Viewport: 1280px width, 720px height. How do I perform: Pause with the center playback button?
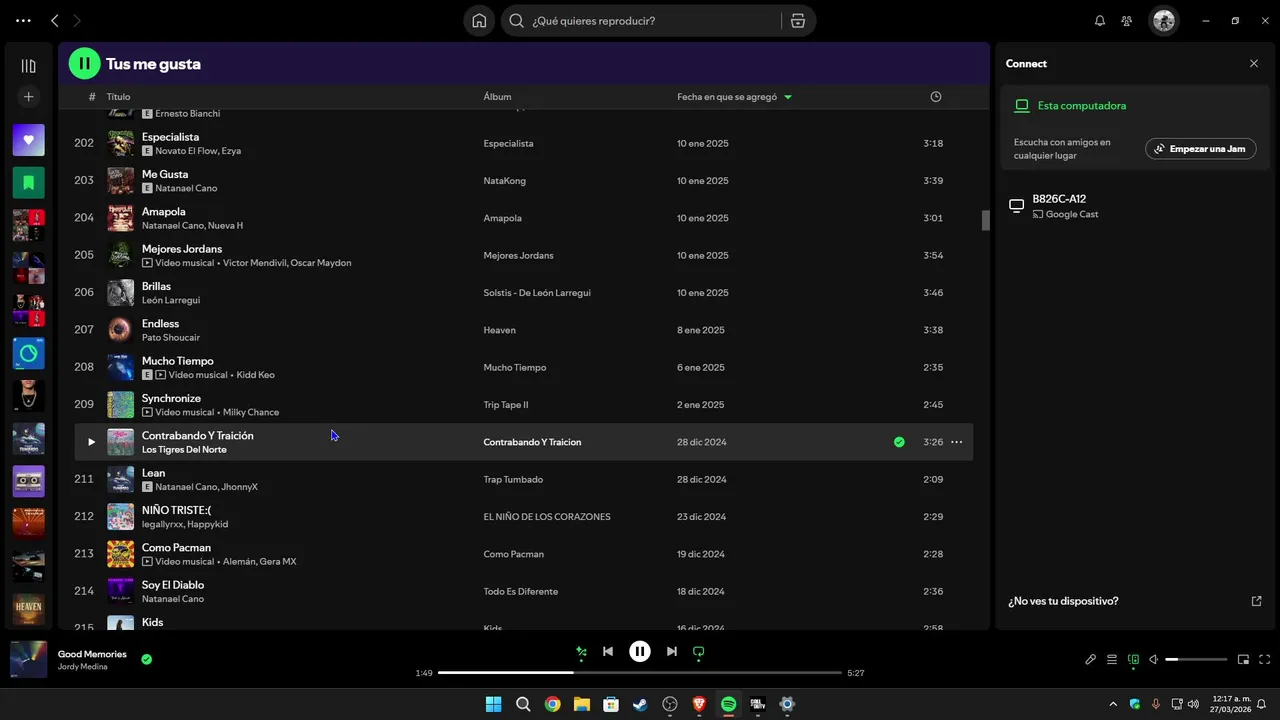[x=640, y=652]
